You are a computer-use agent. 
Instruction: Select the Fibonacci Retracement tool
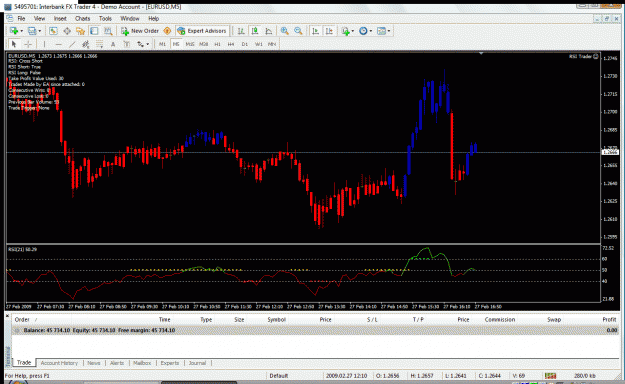click(99, 44)
